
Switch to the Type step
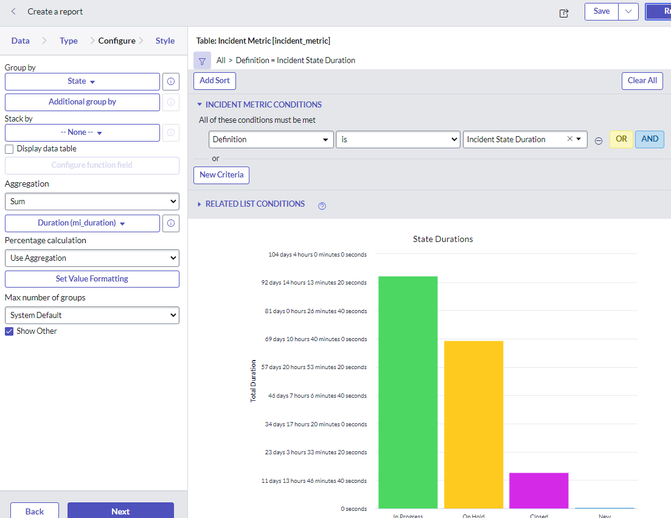tap(68, 41)
